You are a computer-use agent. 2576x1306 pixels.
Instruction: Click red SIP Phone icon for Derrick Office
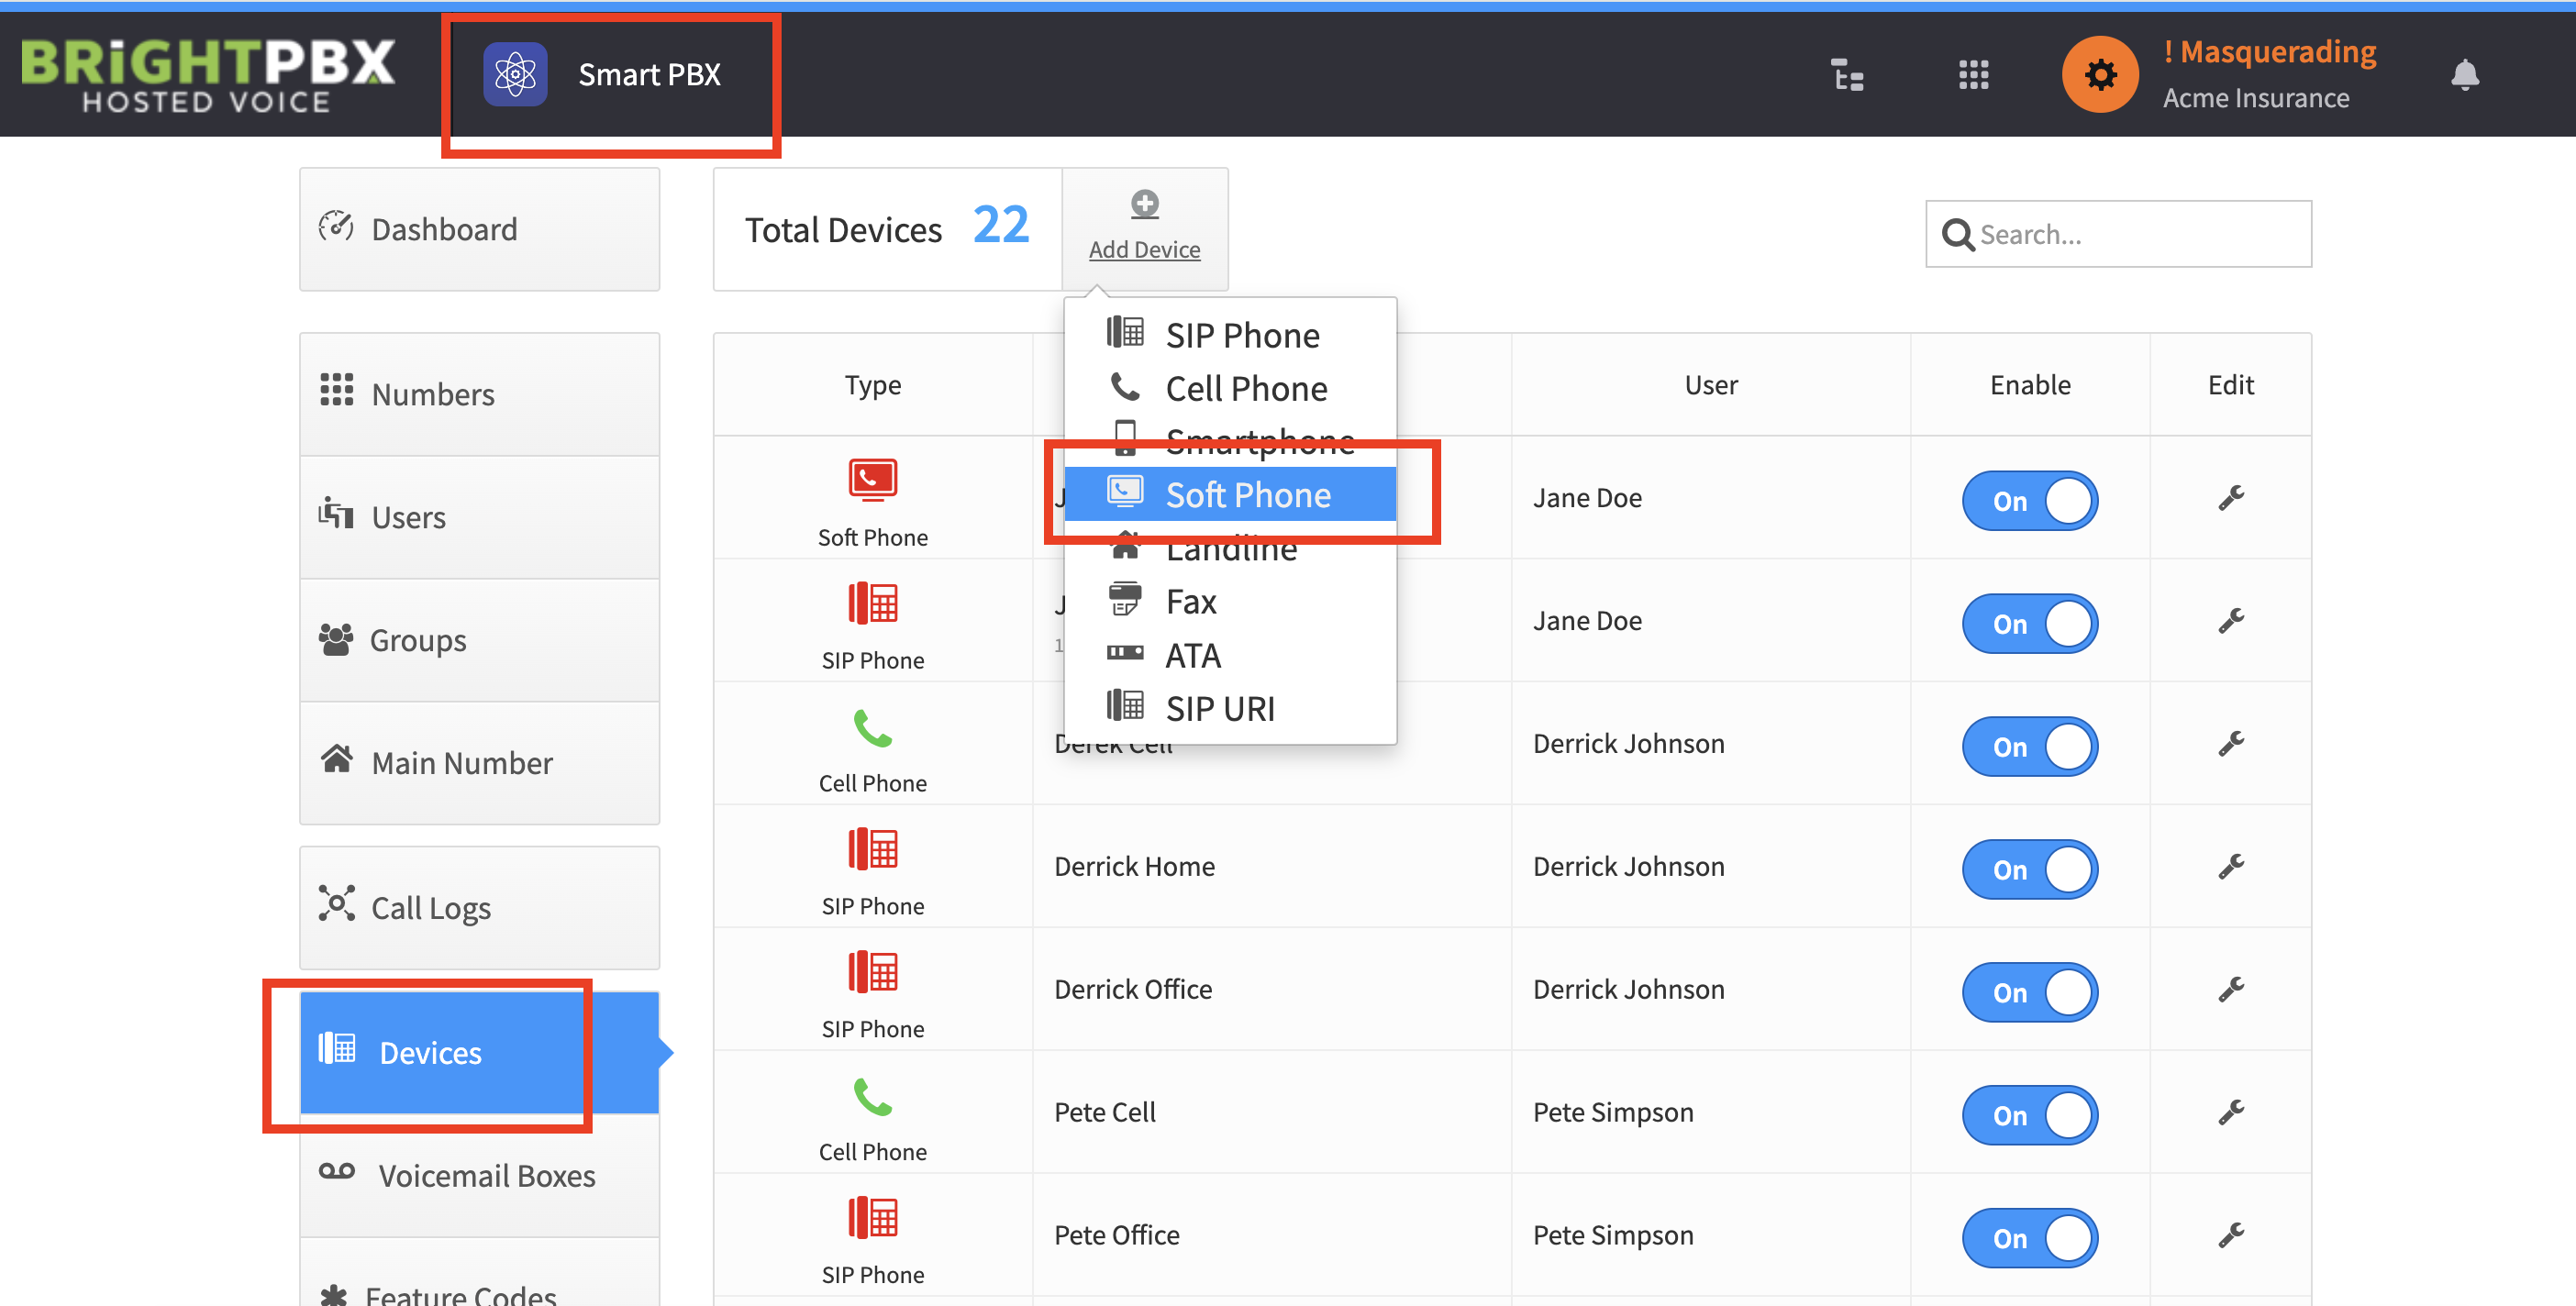(x=872, y=972)
